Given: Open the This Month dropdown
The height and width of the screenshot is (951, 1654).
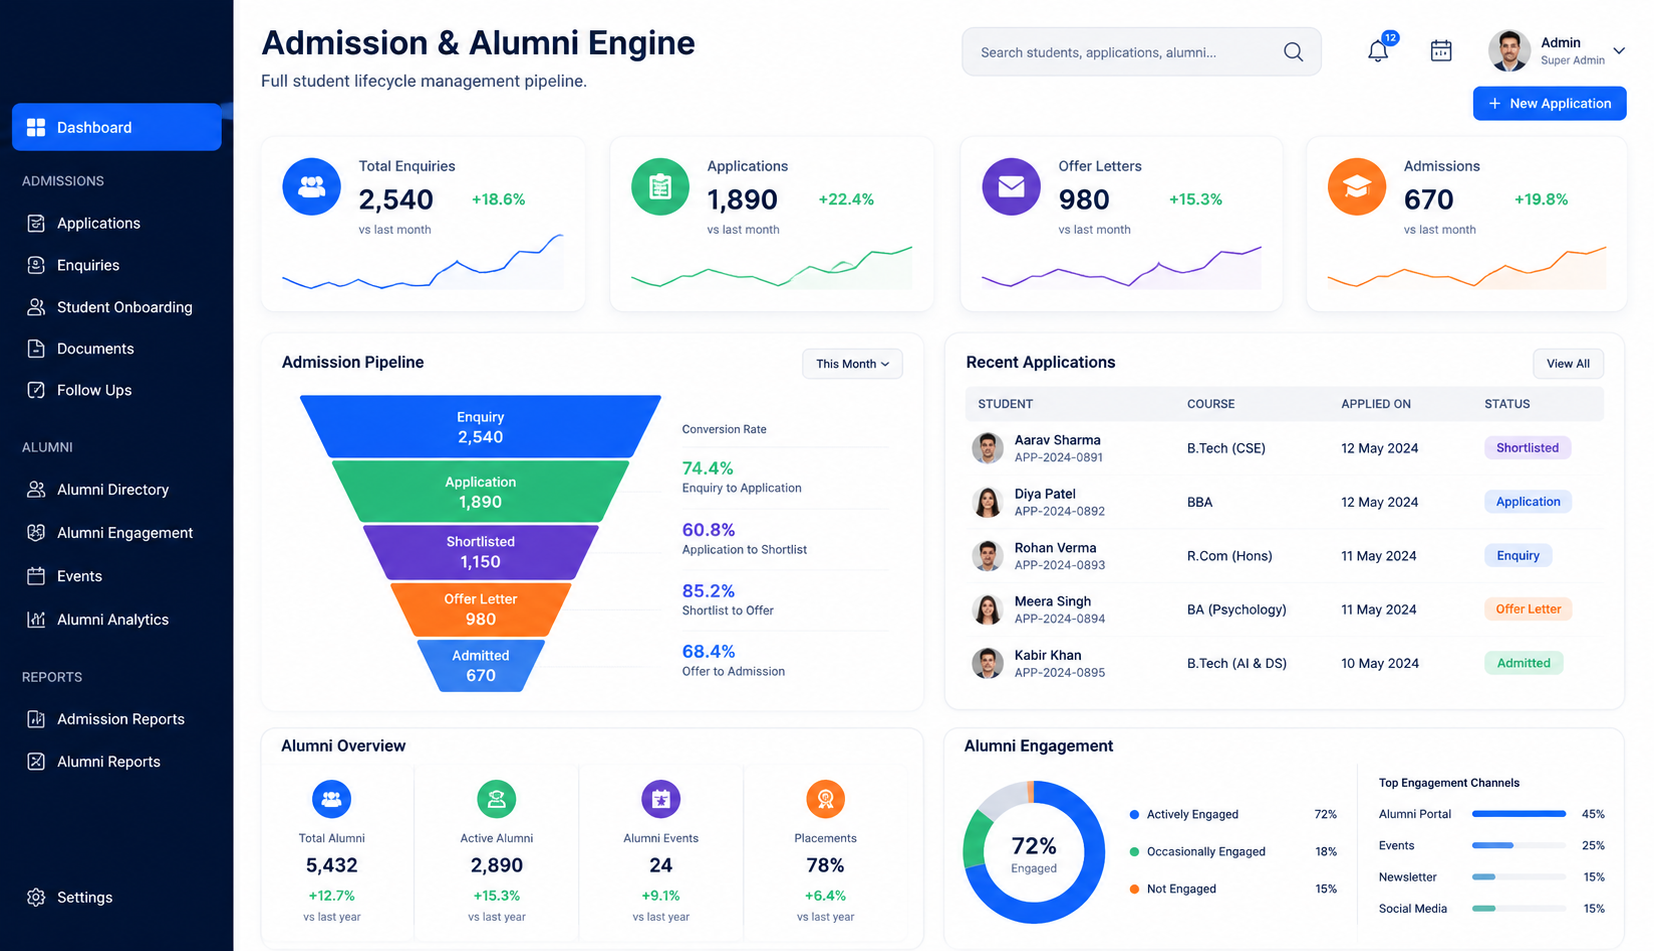Looking at the screenshot, I should coord(852,364).
